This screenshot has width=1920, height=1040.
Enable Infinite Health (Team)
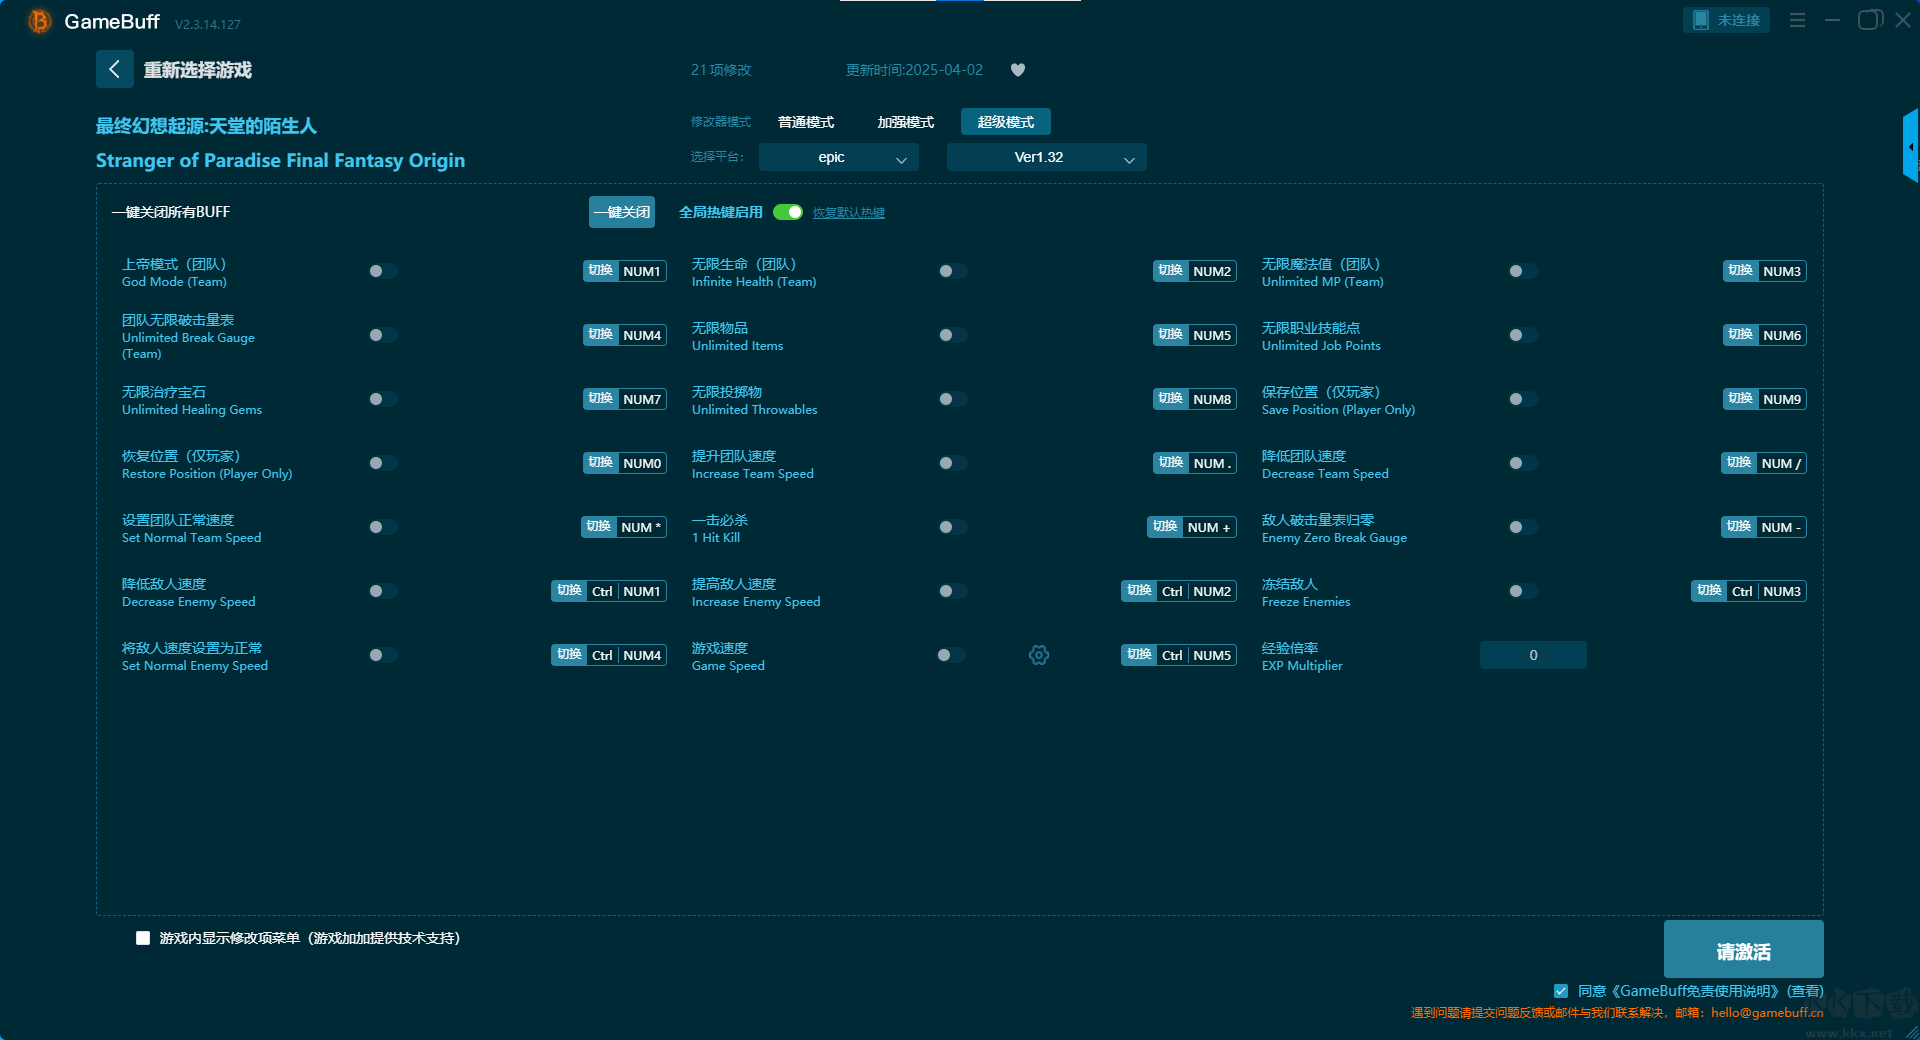point(953,271)
